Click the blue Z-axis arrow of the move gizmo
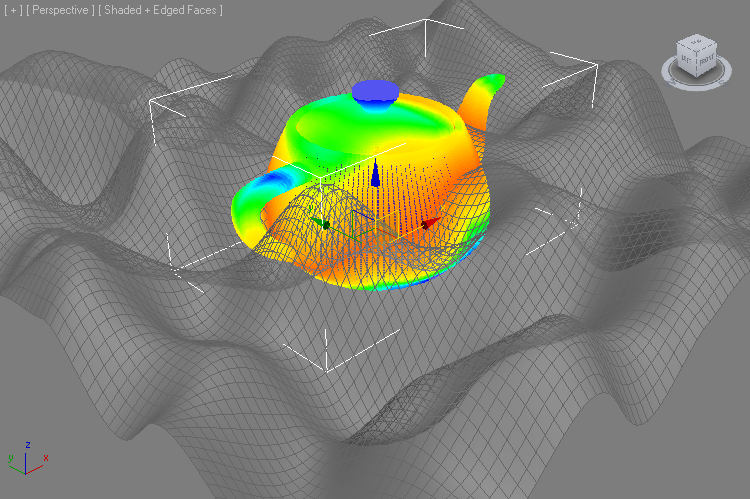 pos(375,175)
